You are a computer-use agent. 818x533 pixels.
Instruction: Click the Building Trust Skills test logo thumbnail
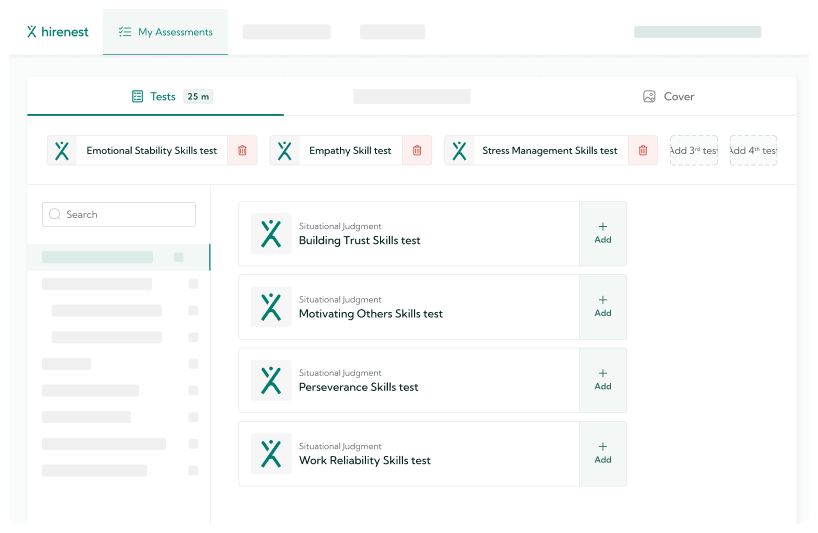coord(271,234)
